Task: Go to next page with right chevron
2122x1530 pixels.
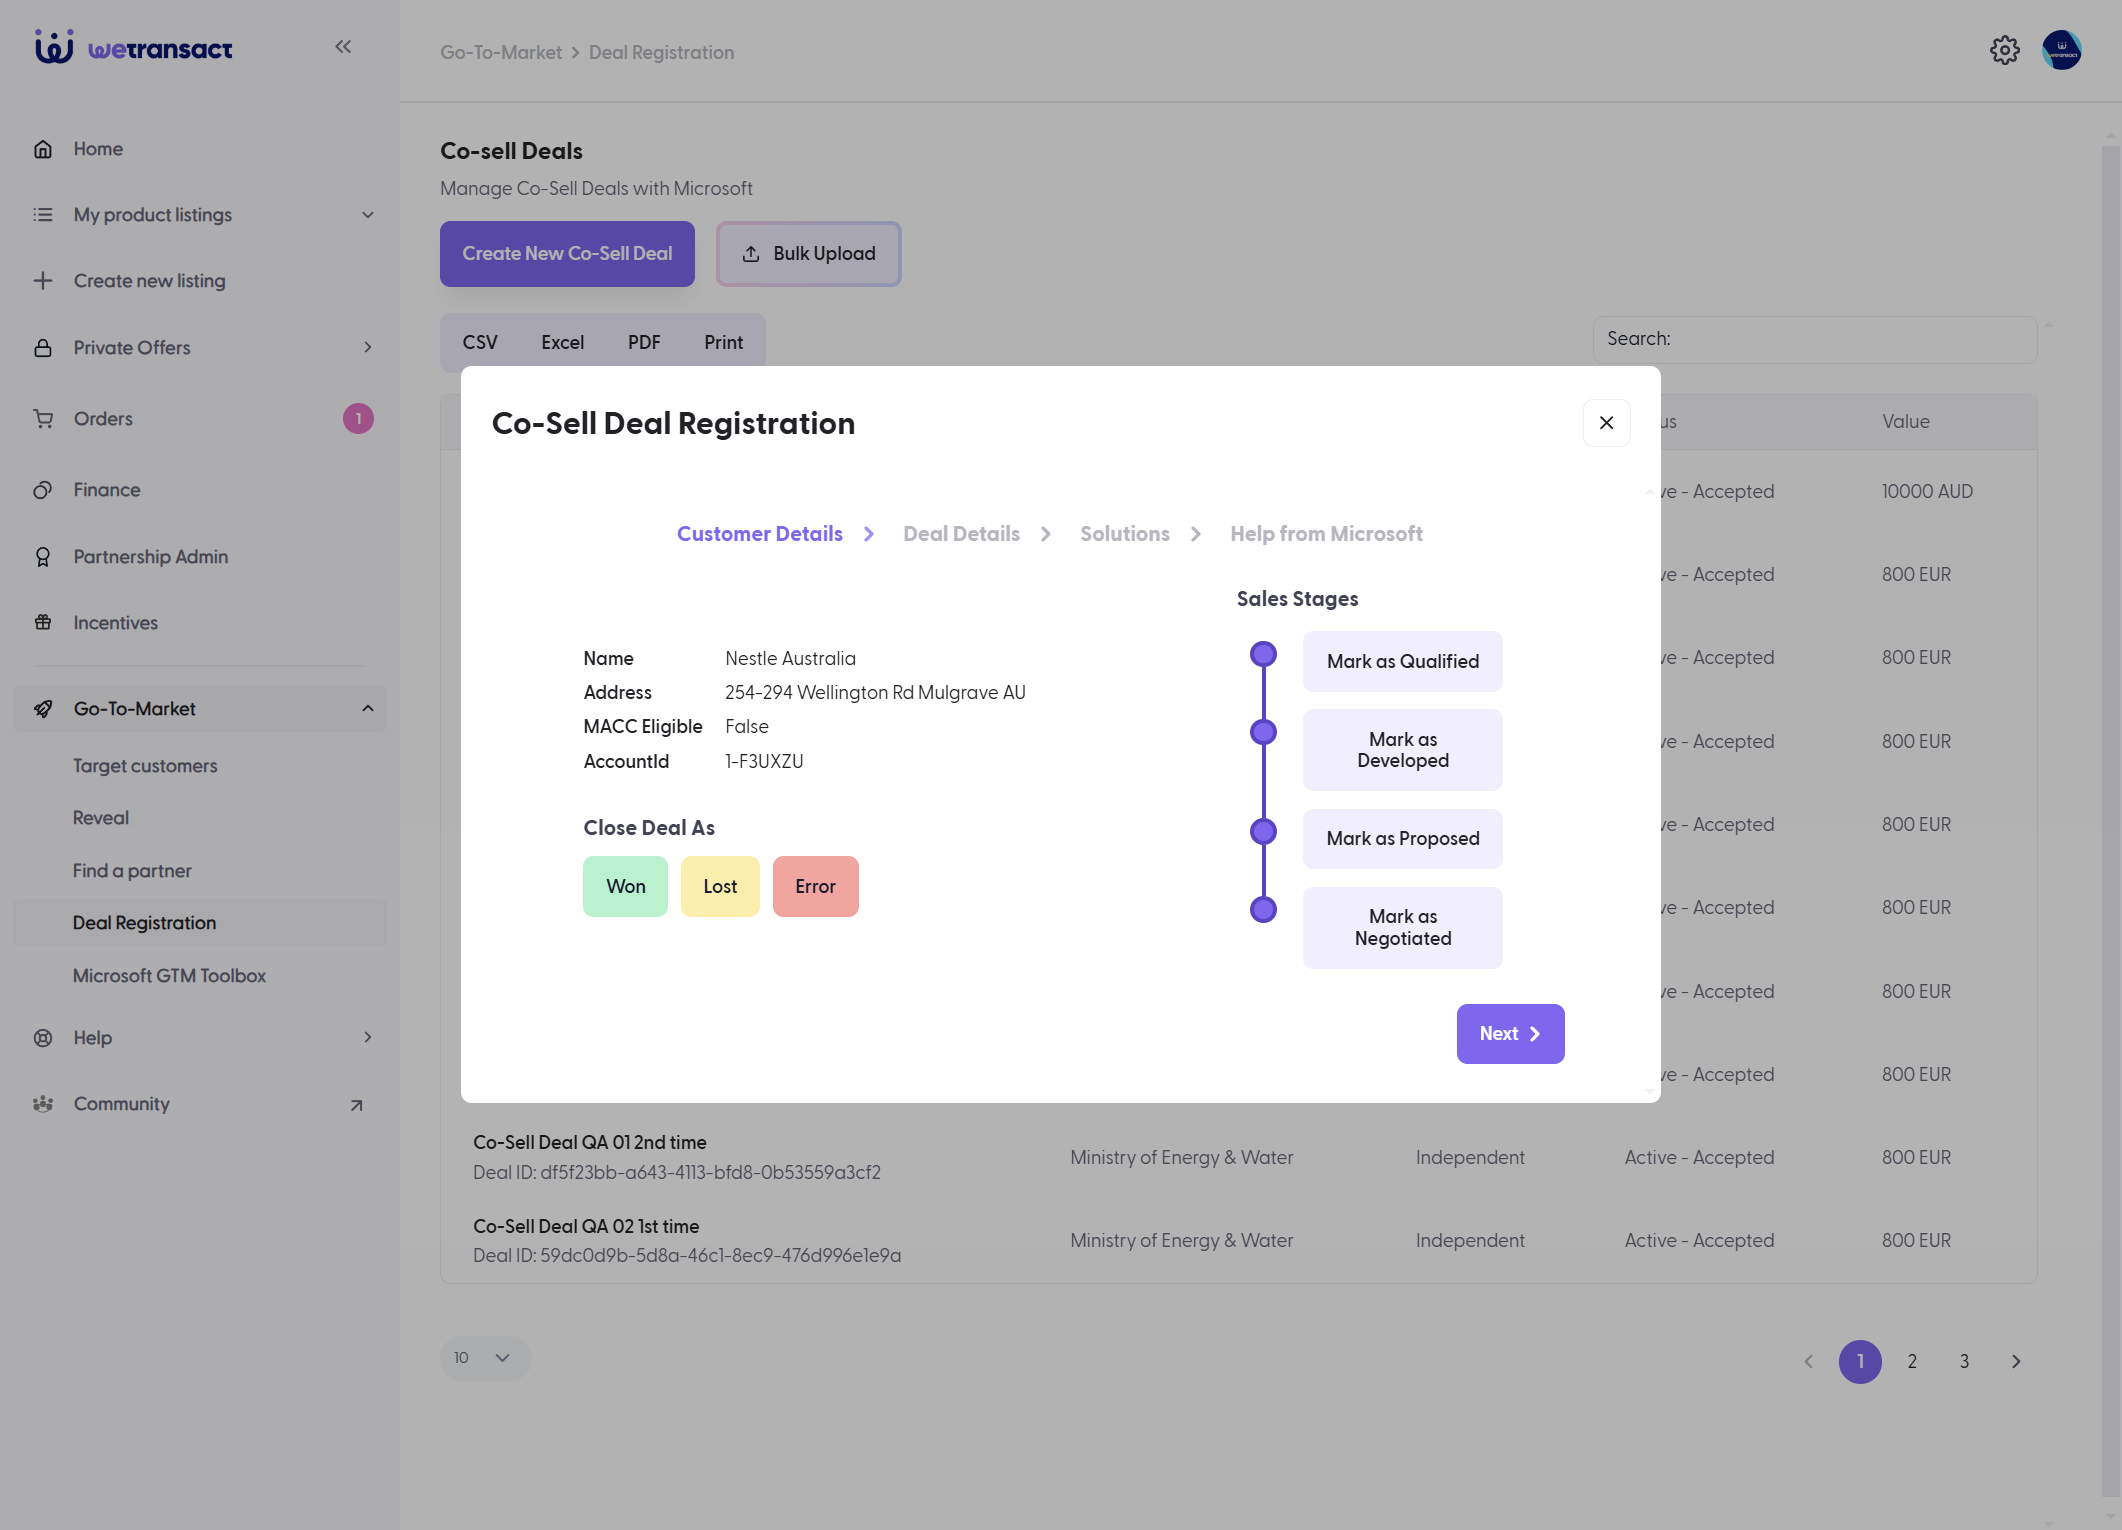Action: pos(2016,1362)
